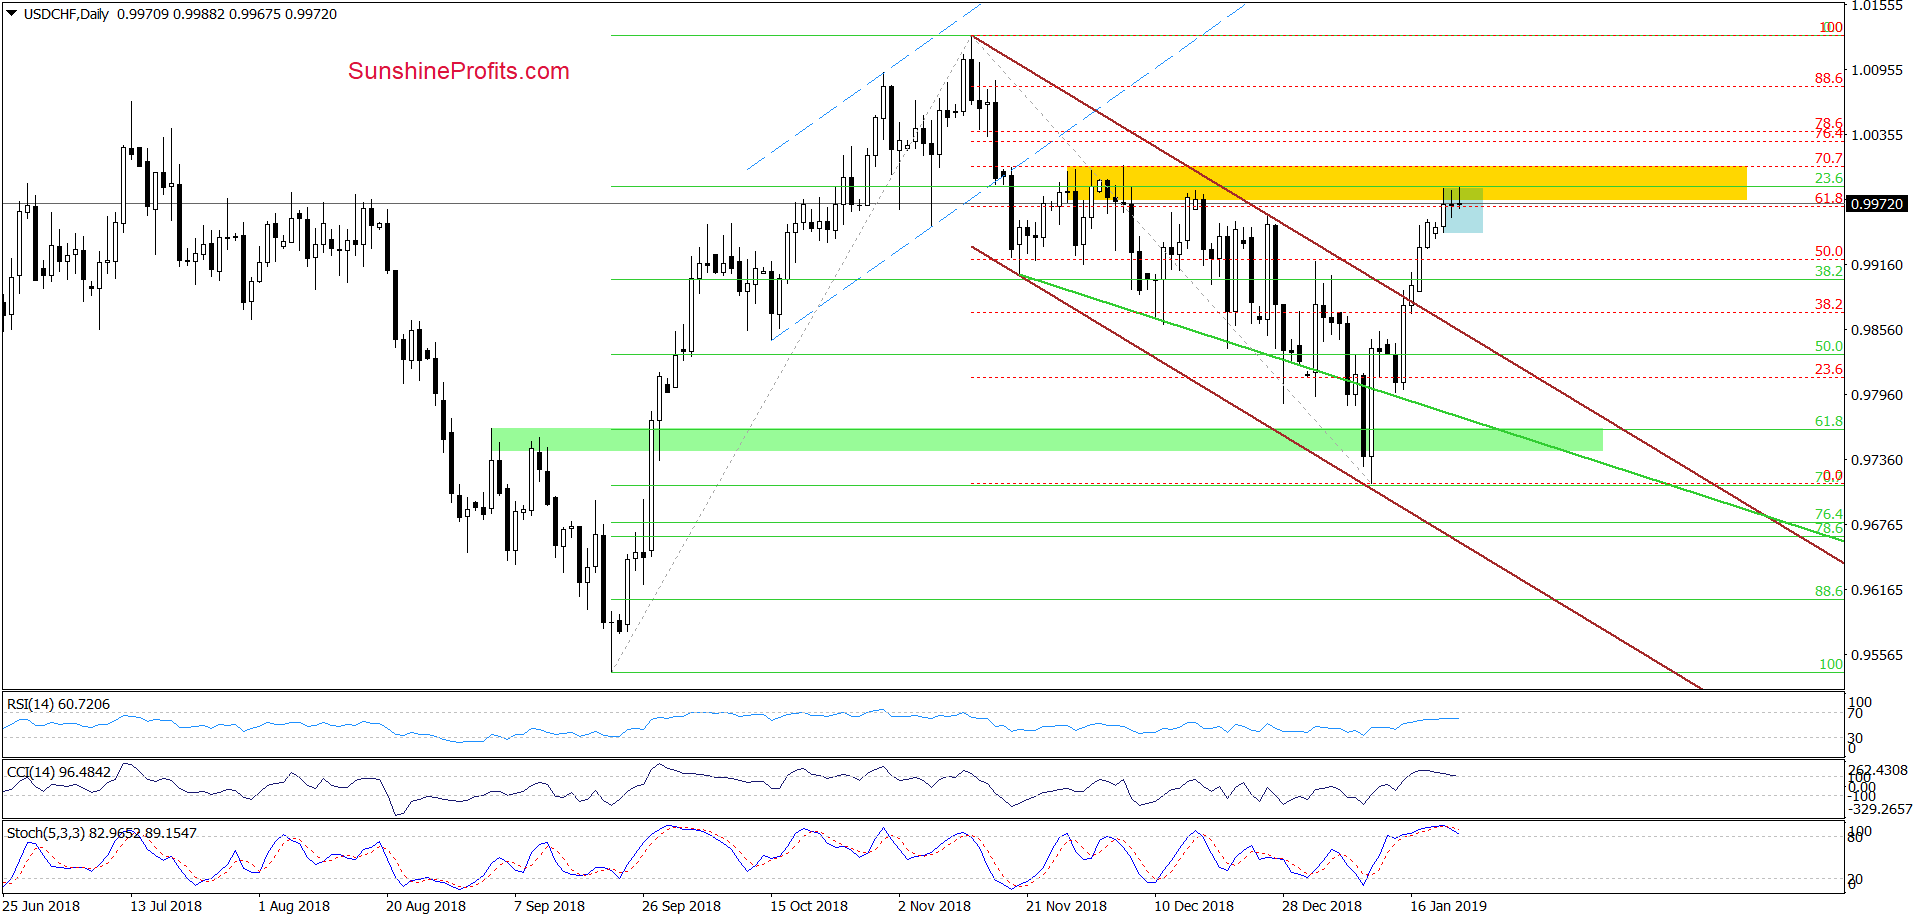
Task: Select the 0.98560 price axis value
Action: pos(1877,330)
